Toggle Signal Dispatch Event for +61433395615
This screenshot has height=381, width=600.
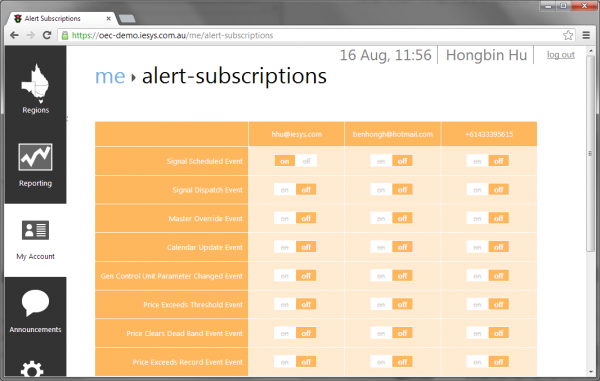[488, 190]
